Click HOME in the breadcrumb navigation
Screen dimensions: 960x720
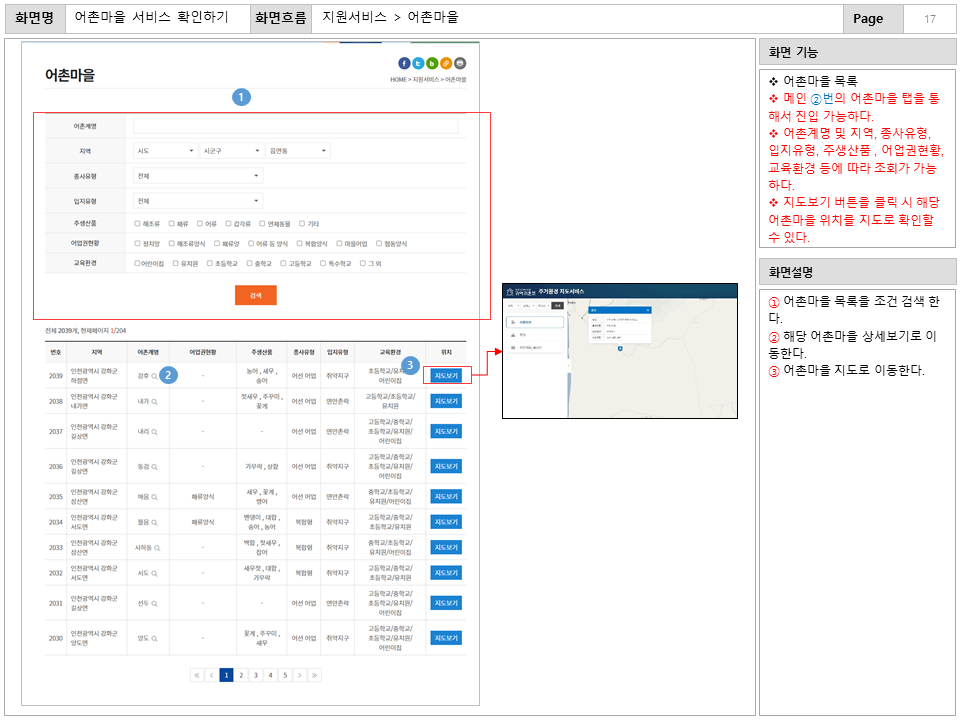(397, 79)
